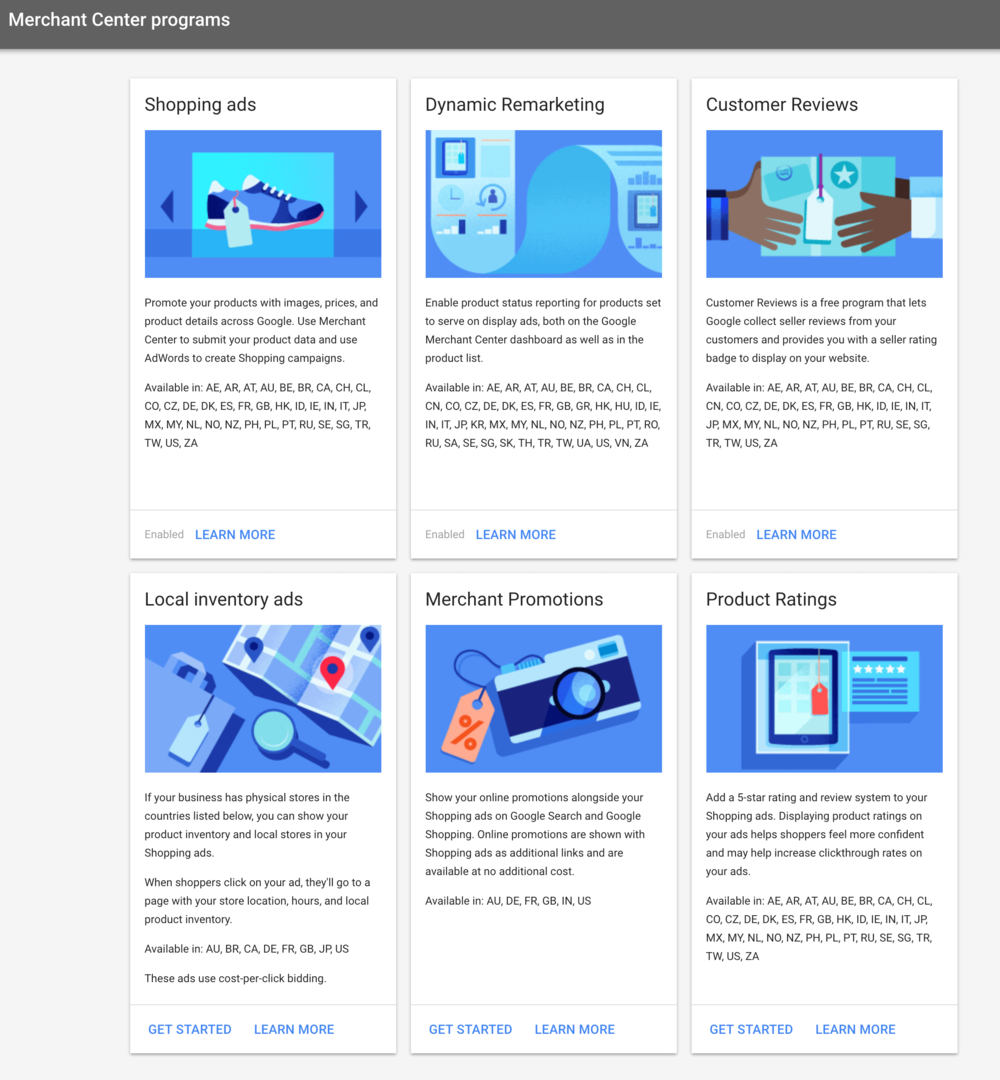Open Learn More for Local inventory ads
Screen dimensions: 1000x1080
click(294, 1029)
